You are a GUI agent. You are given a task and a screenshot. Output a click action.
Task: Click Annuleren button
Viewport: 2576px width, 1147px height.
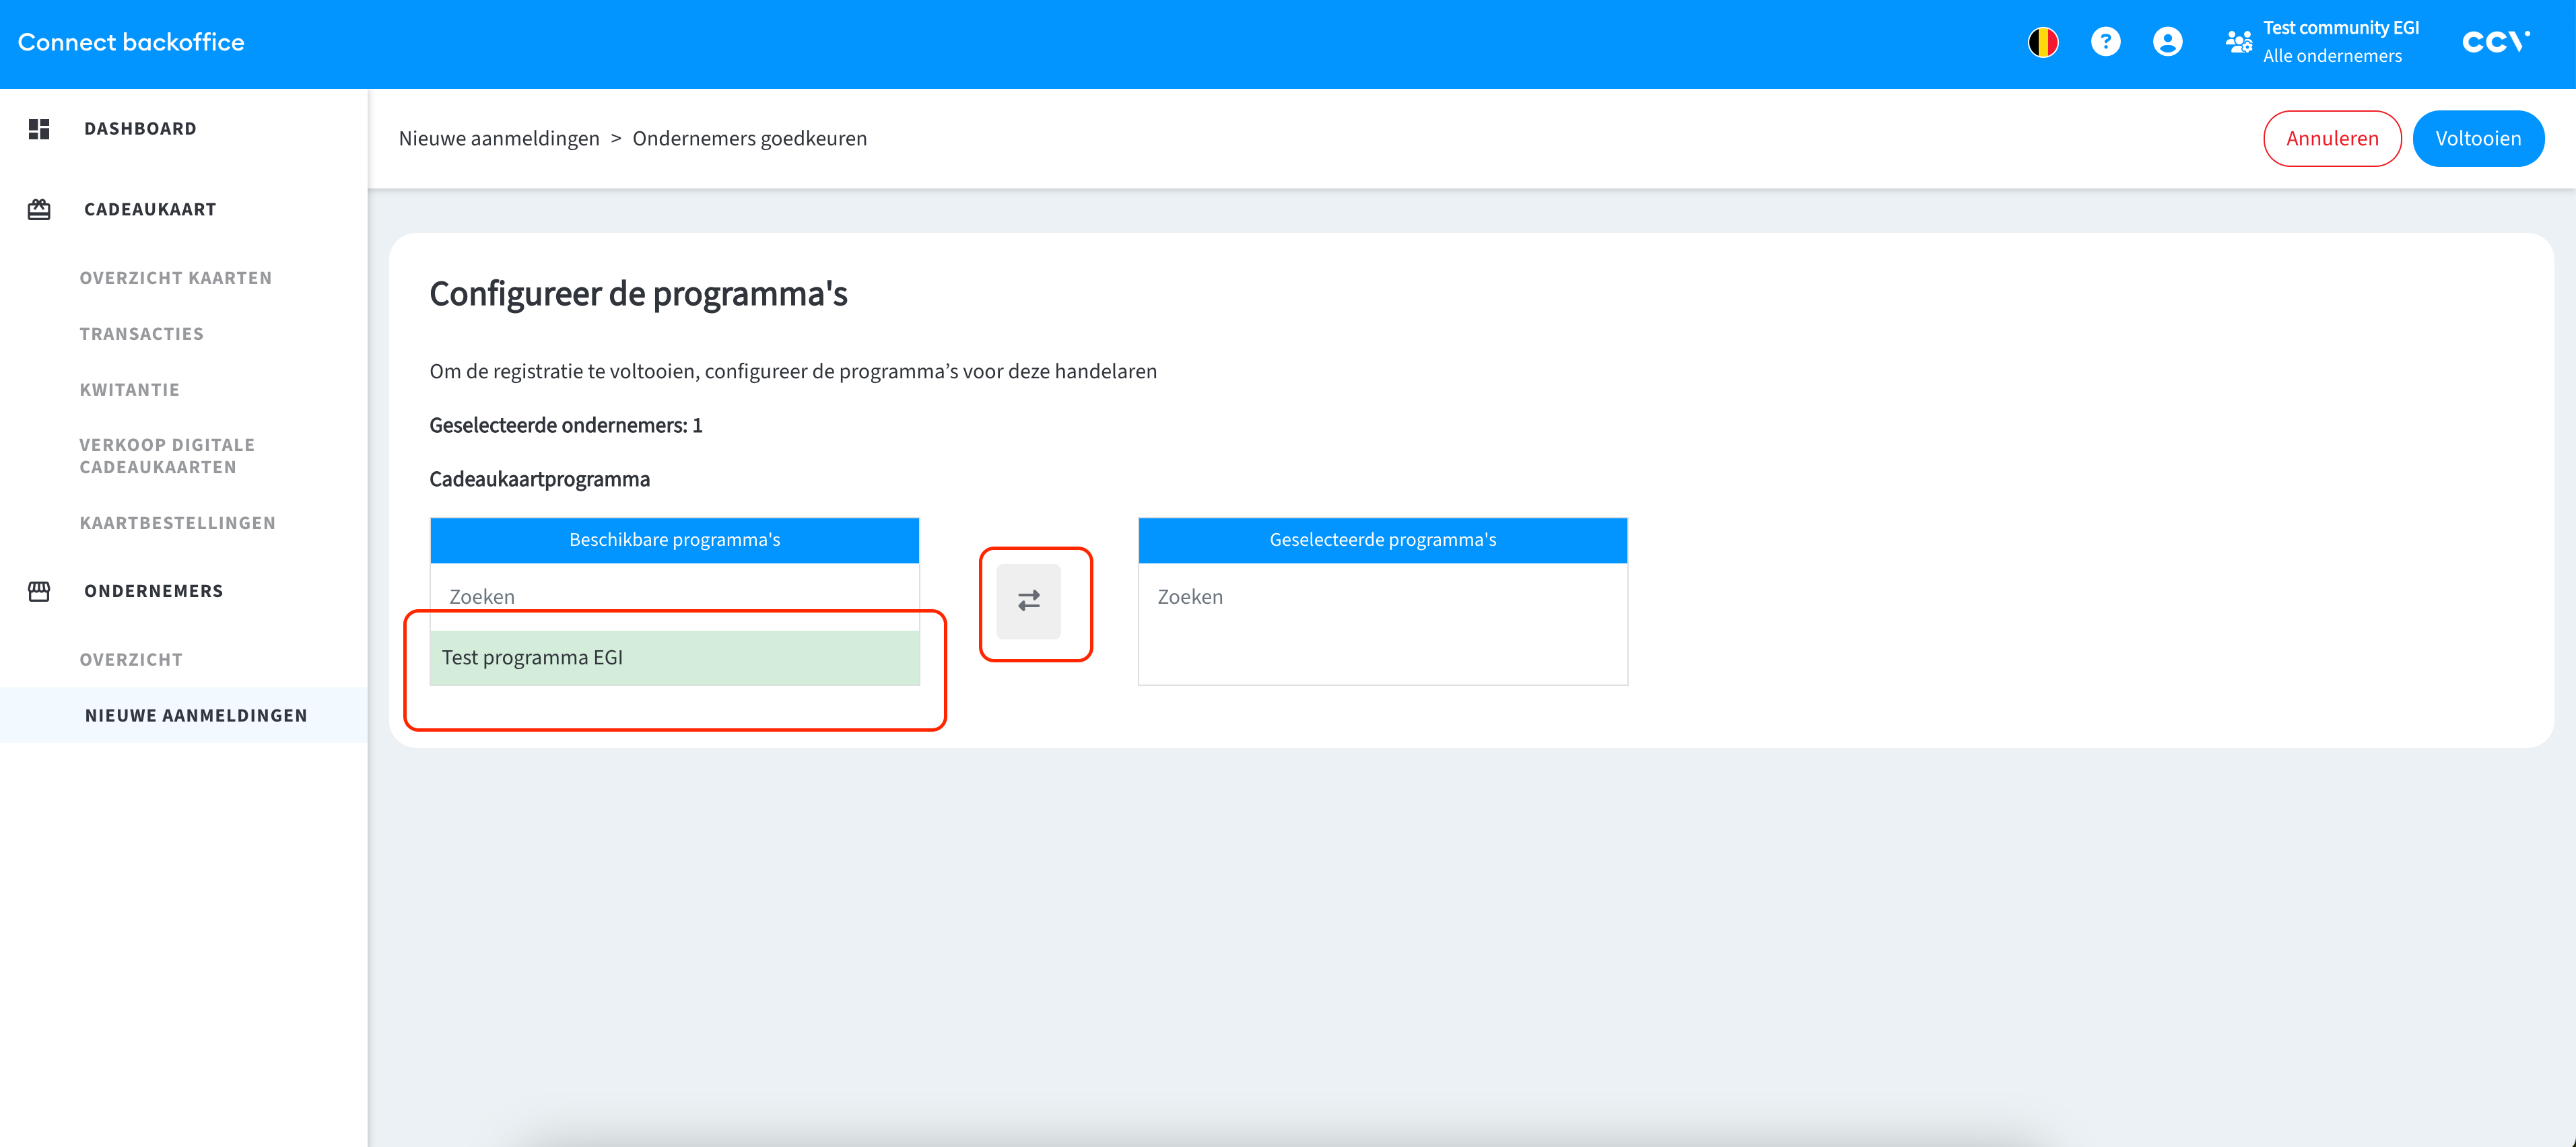2331,139
